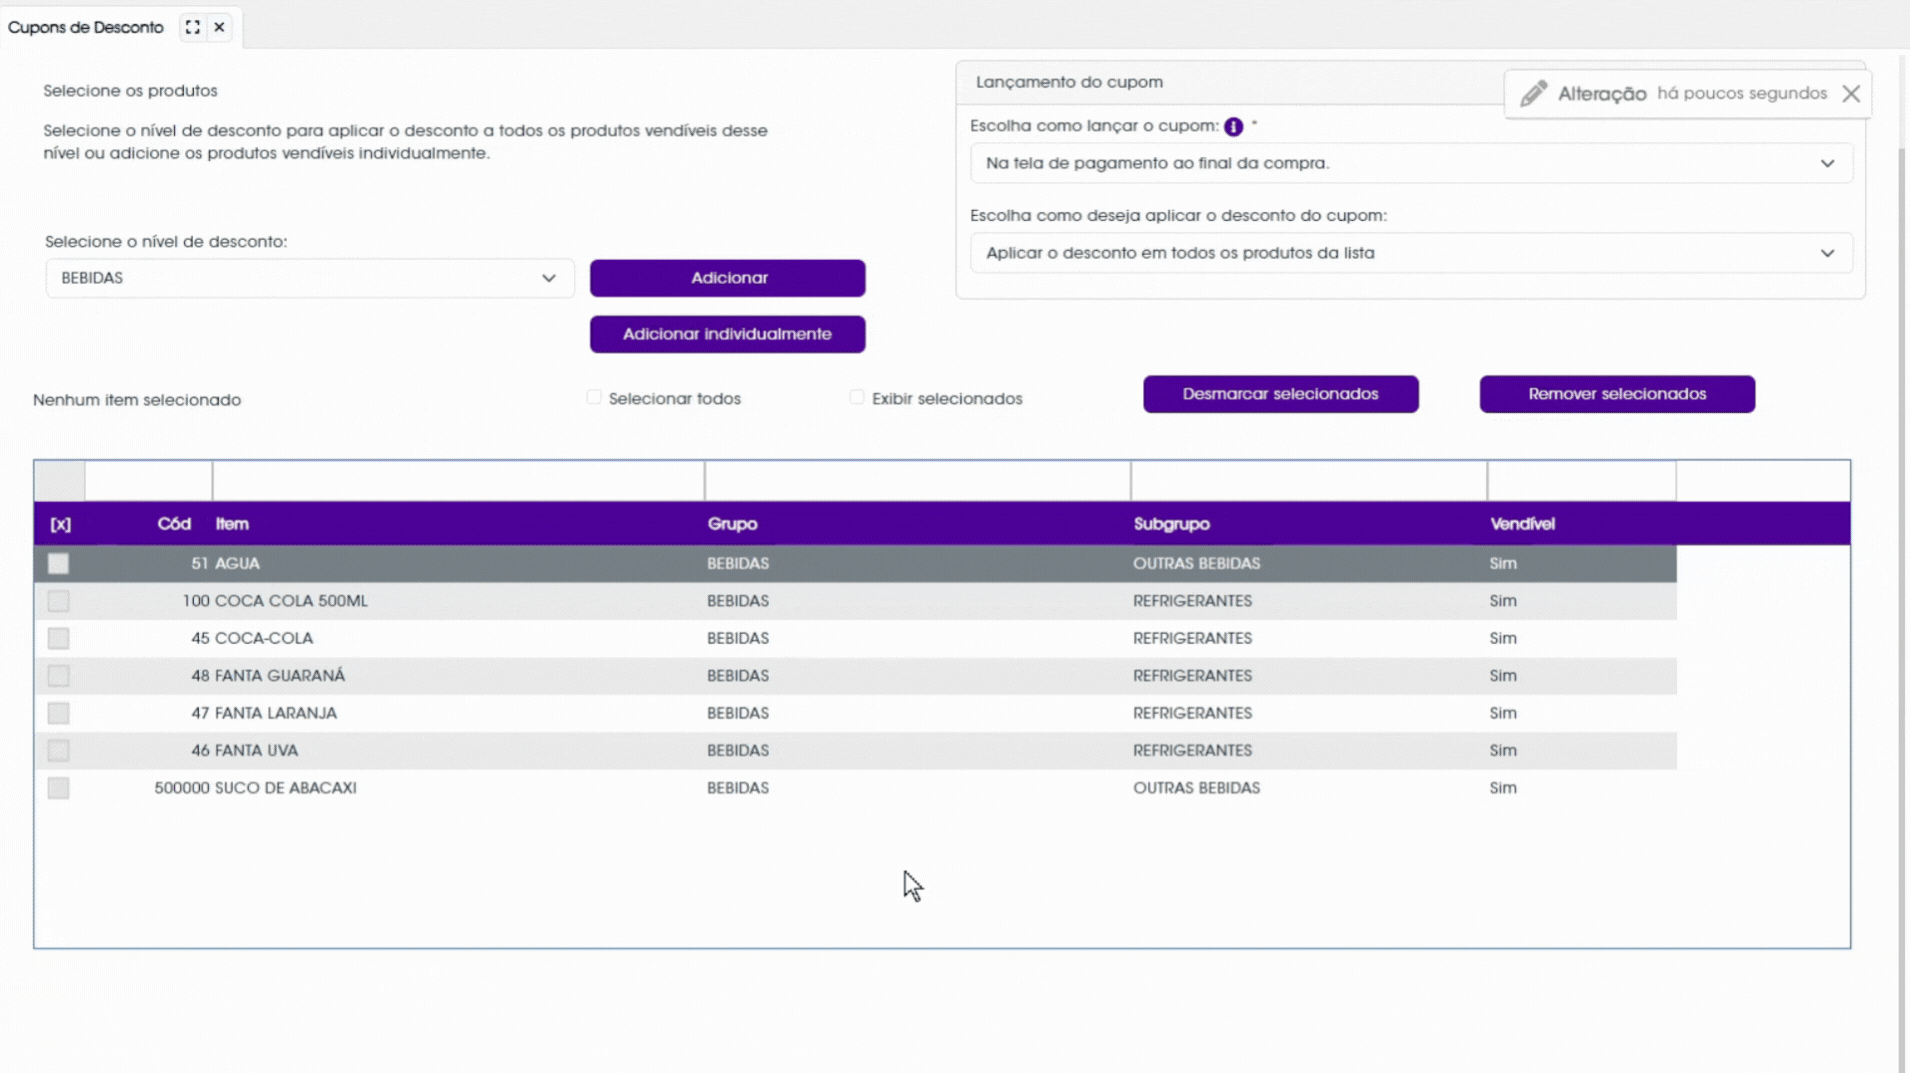Image resolution: width=1910 pixels, height=1073 pixels.
Task: Click Desmarcar selecionados button
Action: (1280, 394)
